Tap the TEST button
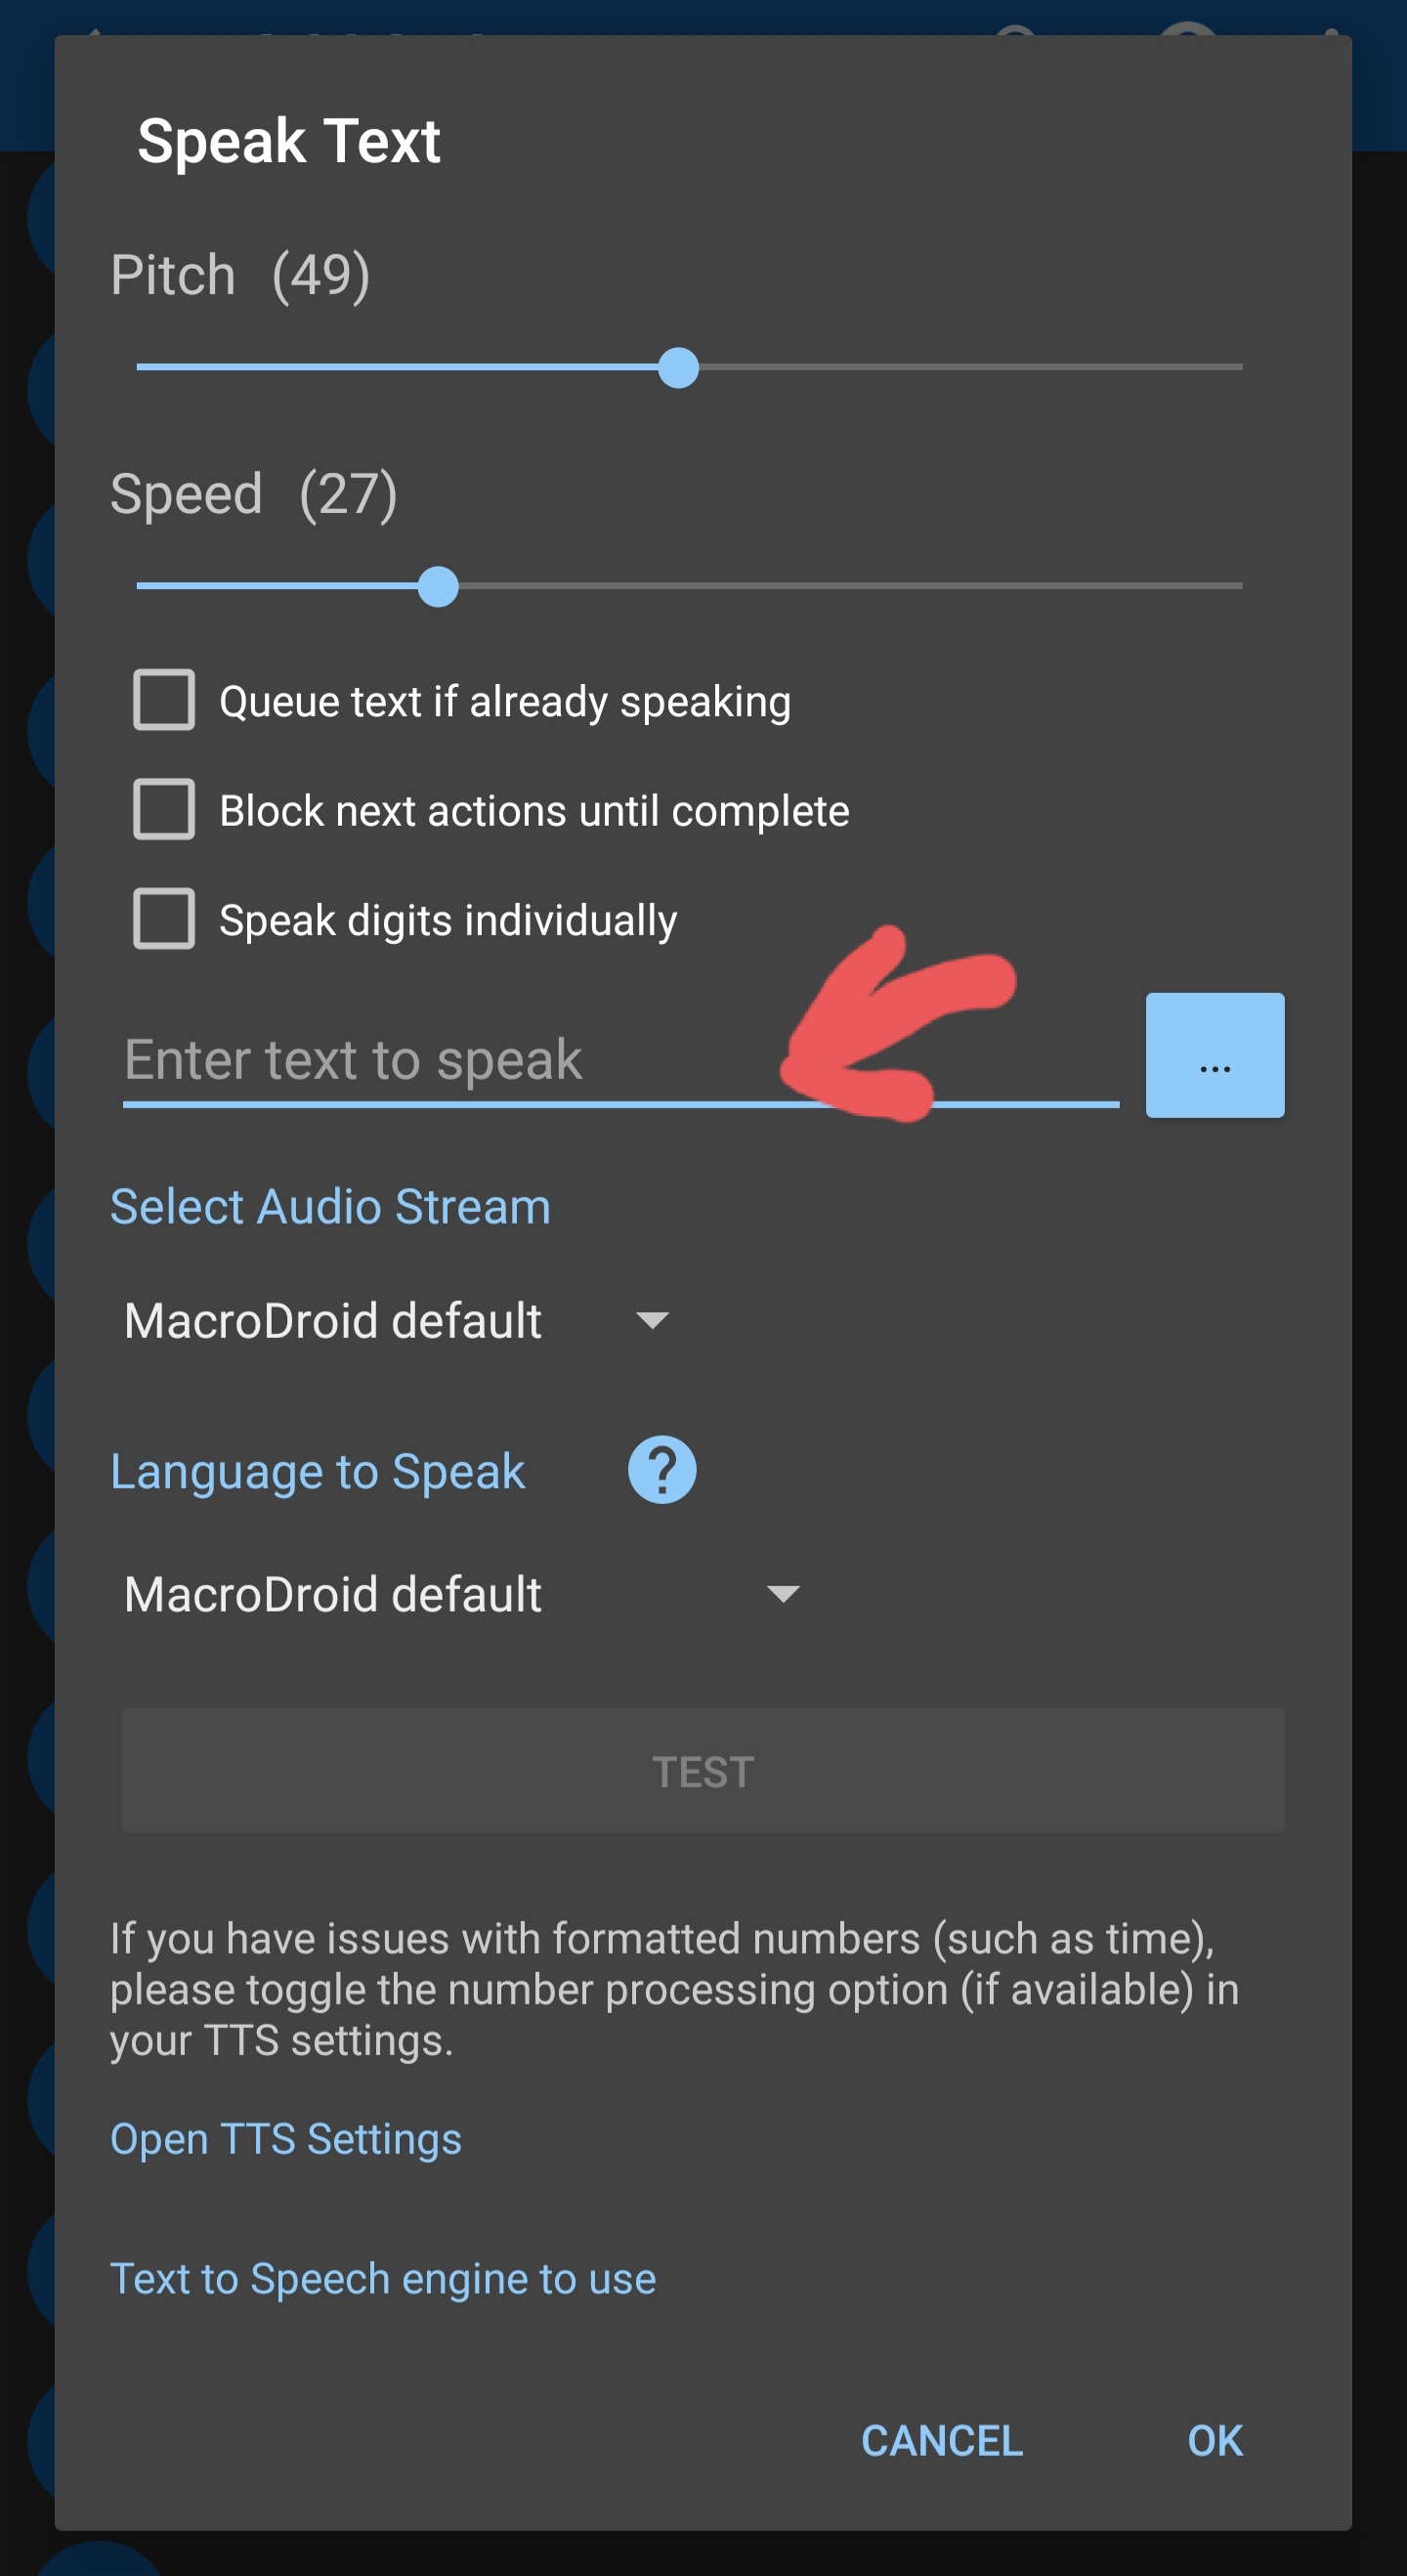 click(x=703, y=1771)
